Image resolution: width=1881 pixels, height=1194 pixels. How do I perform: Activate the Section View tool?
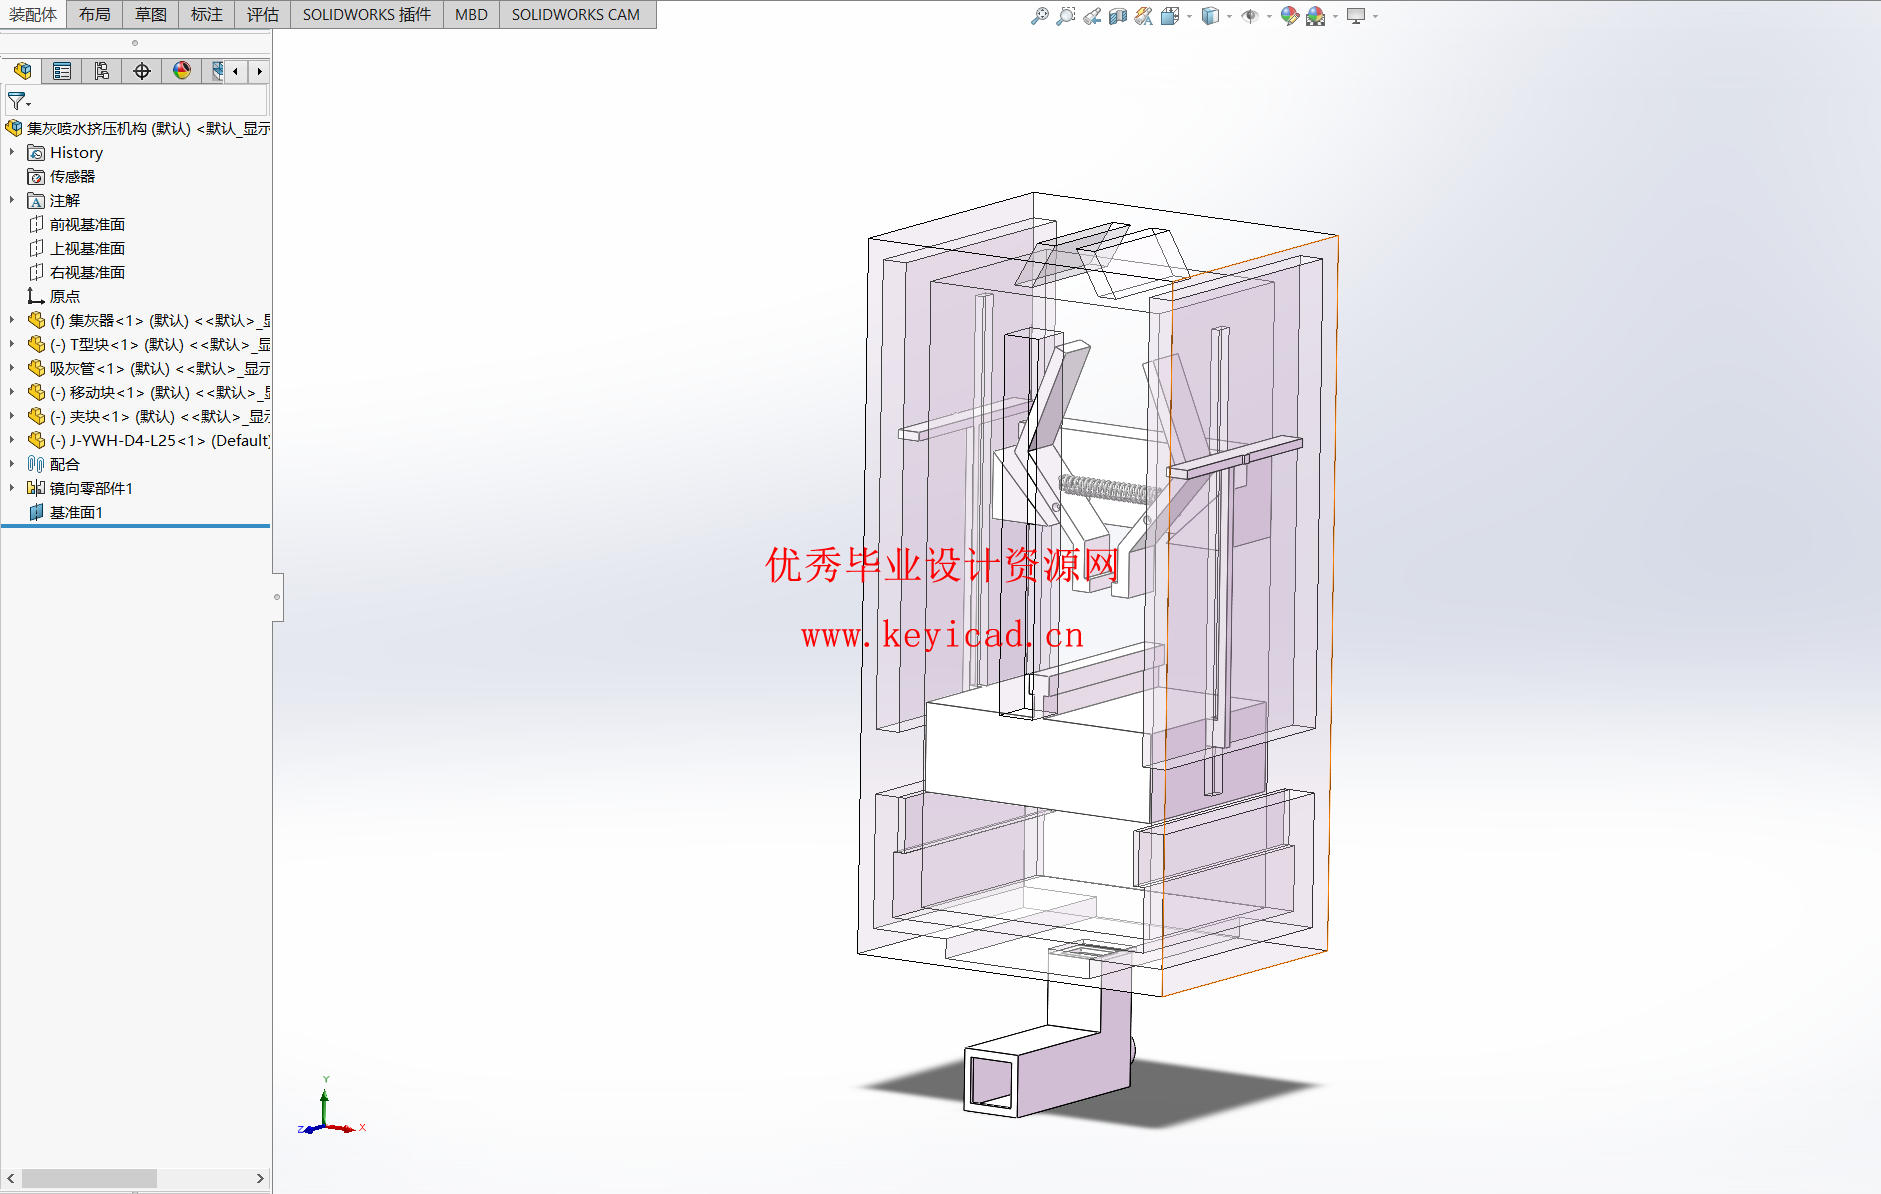pyautogui.click(x=1118, y=16)
